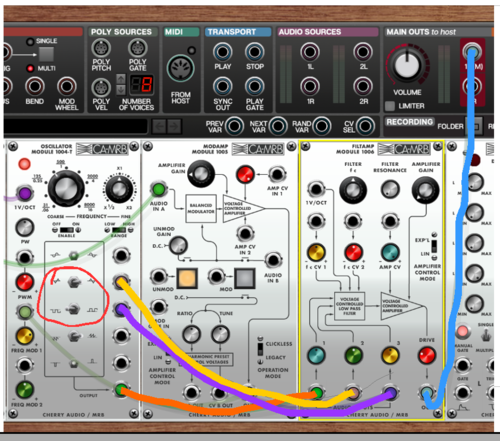Click the green FREQ MOD 2 knob

[25, 390]
